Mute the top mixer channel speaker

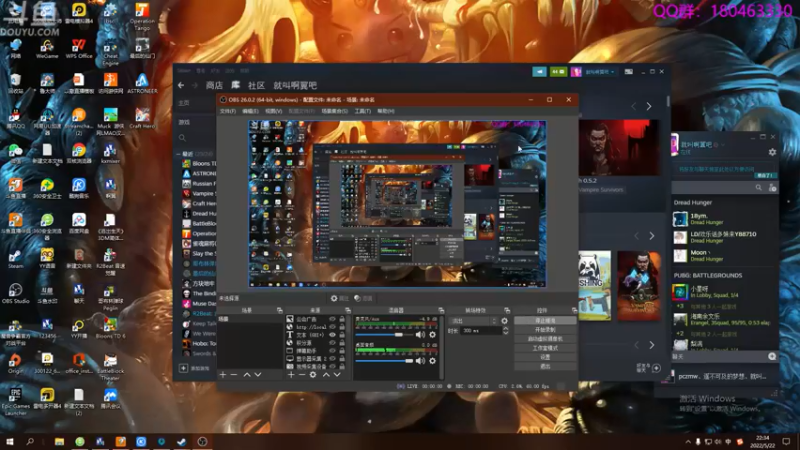pyautogui.click(x=420, y=335)
